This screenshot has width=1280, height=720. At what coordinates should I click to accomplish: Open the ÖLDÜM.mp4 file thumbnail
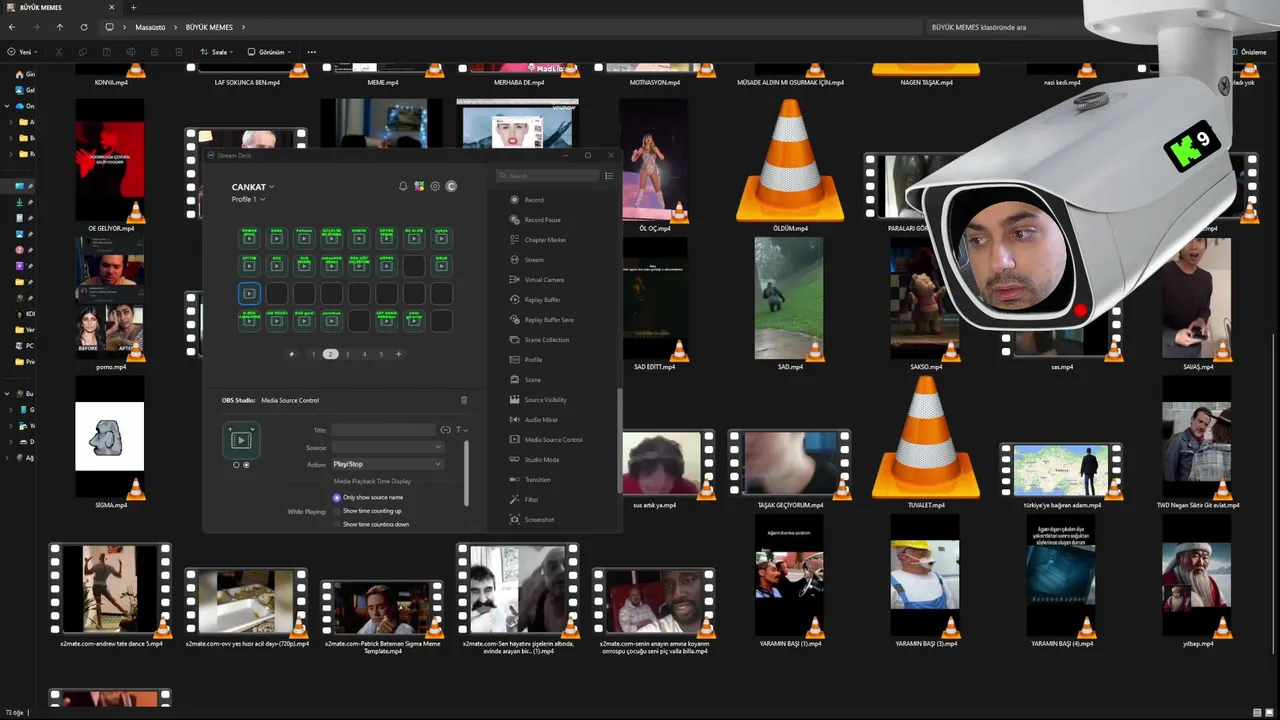tap(790, 160)
